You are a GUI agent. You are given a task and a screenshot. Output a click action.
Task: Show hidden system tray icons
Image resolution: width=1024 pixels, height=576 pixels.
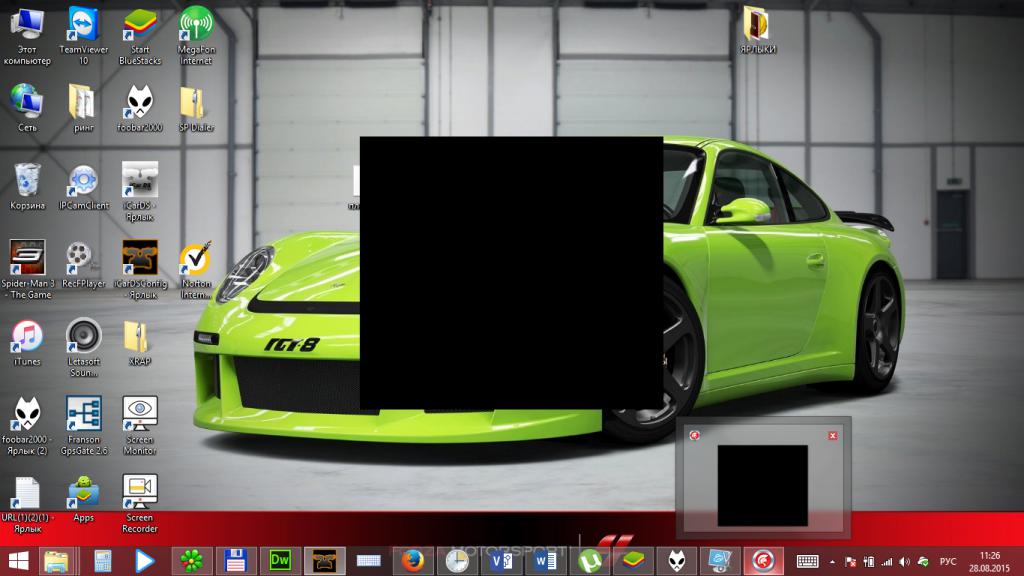point(832,561)
